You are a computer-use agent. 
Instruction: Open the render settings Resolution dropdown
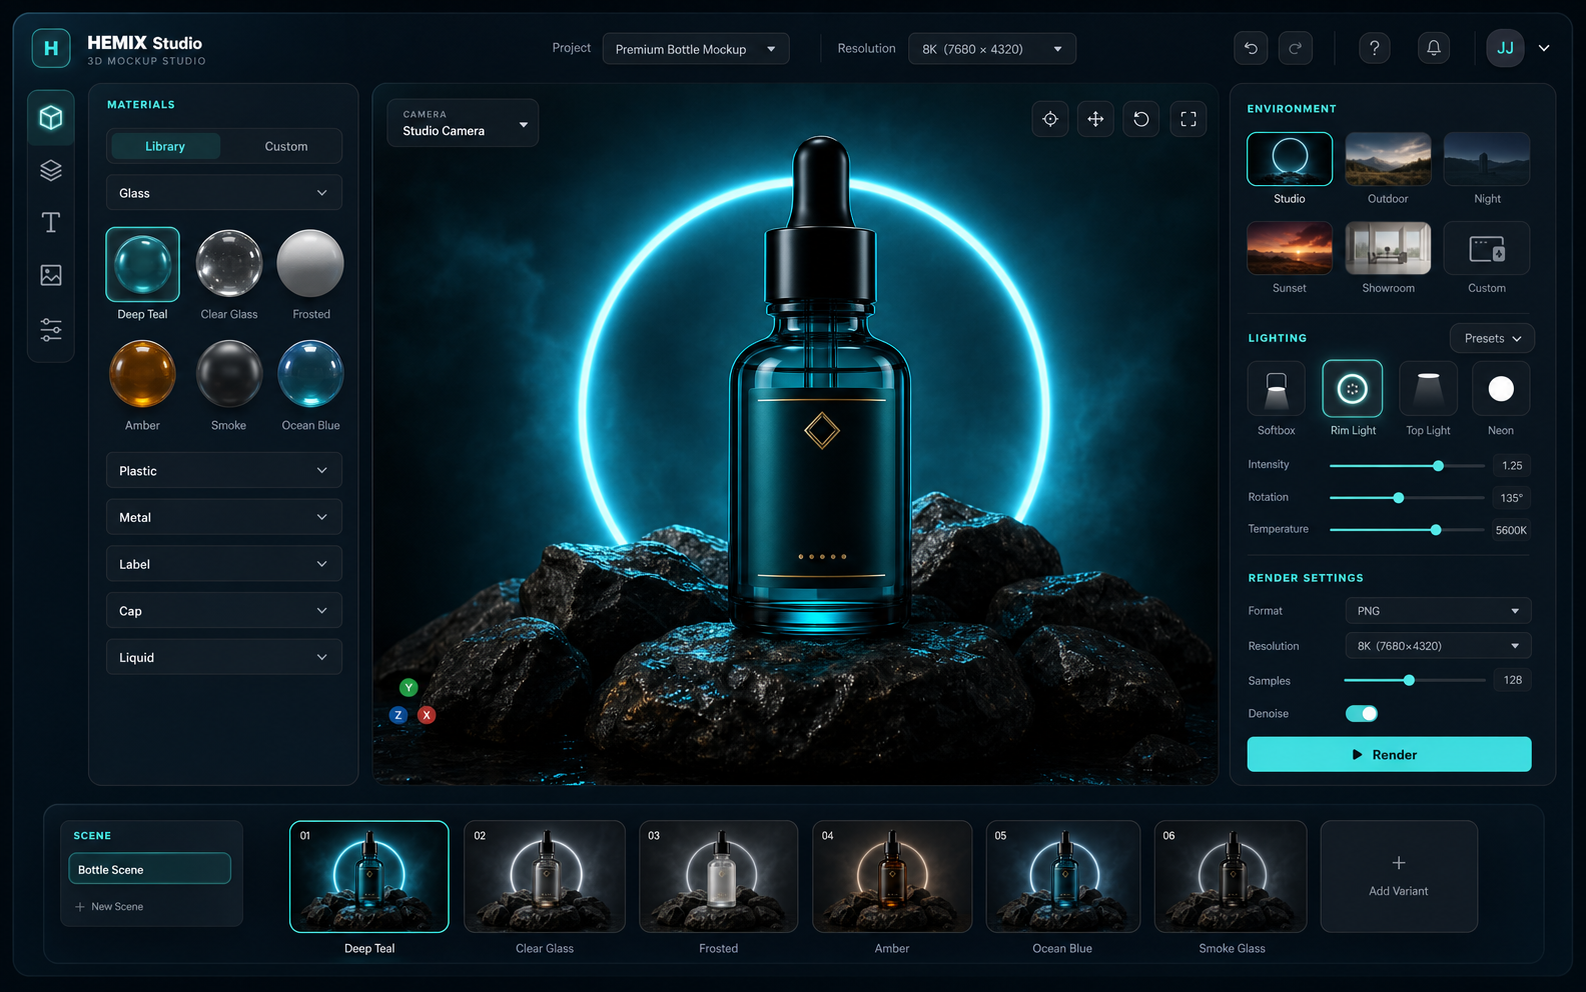click(1438, 646)
